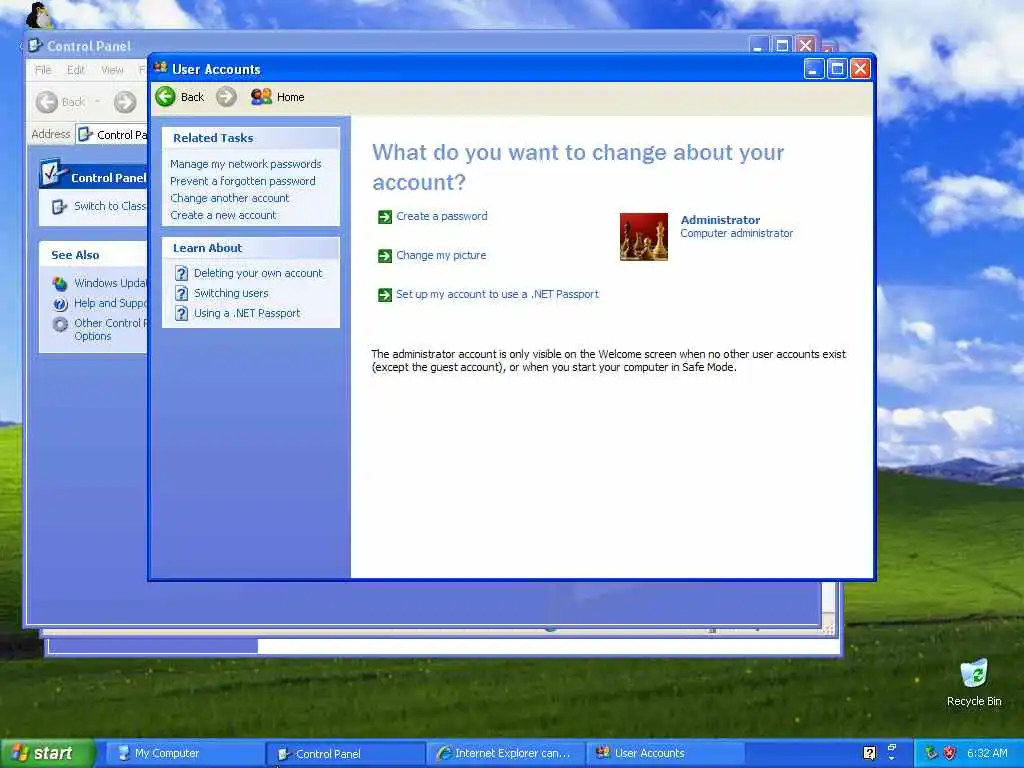Click Change my picture link

coord(441,255)
